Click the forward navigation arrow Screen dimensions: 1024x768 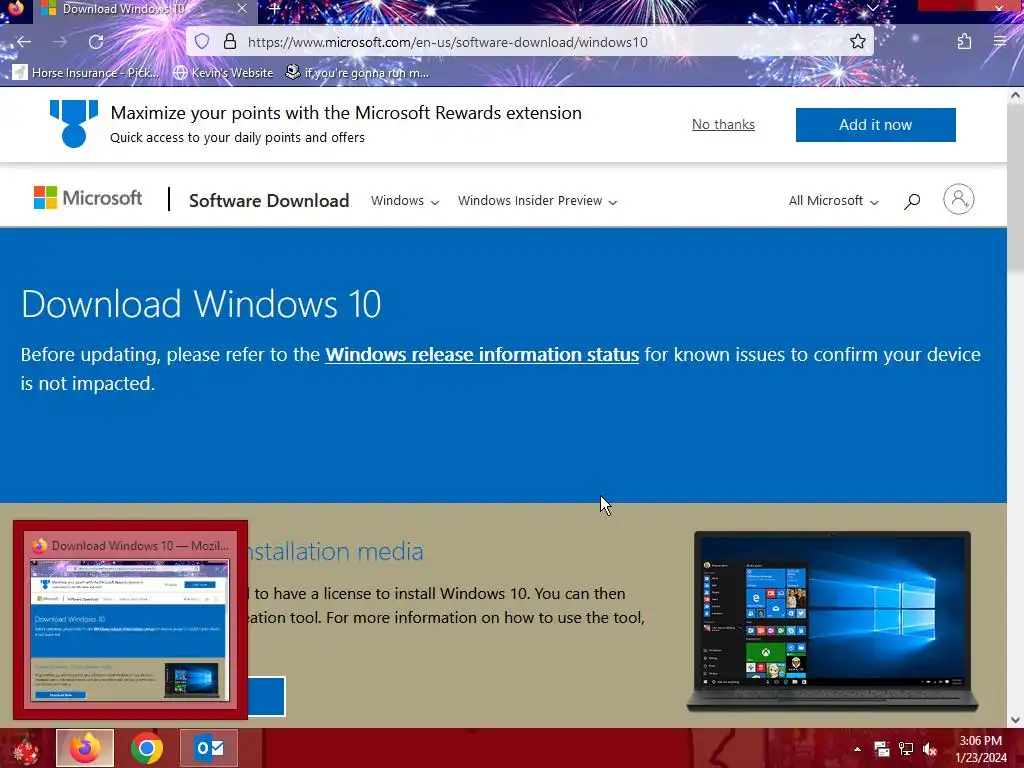[x=59, y=42]
